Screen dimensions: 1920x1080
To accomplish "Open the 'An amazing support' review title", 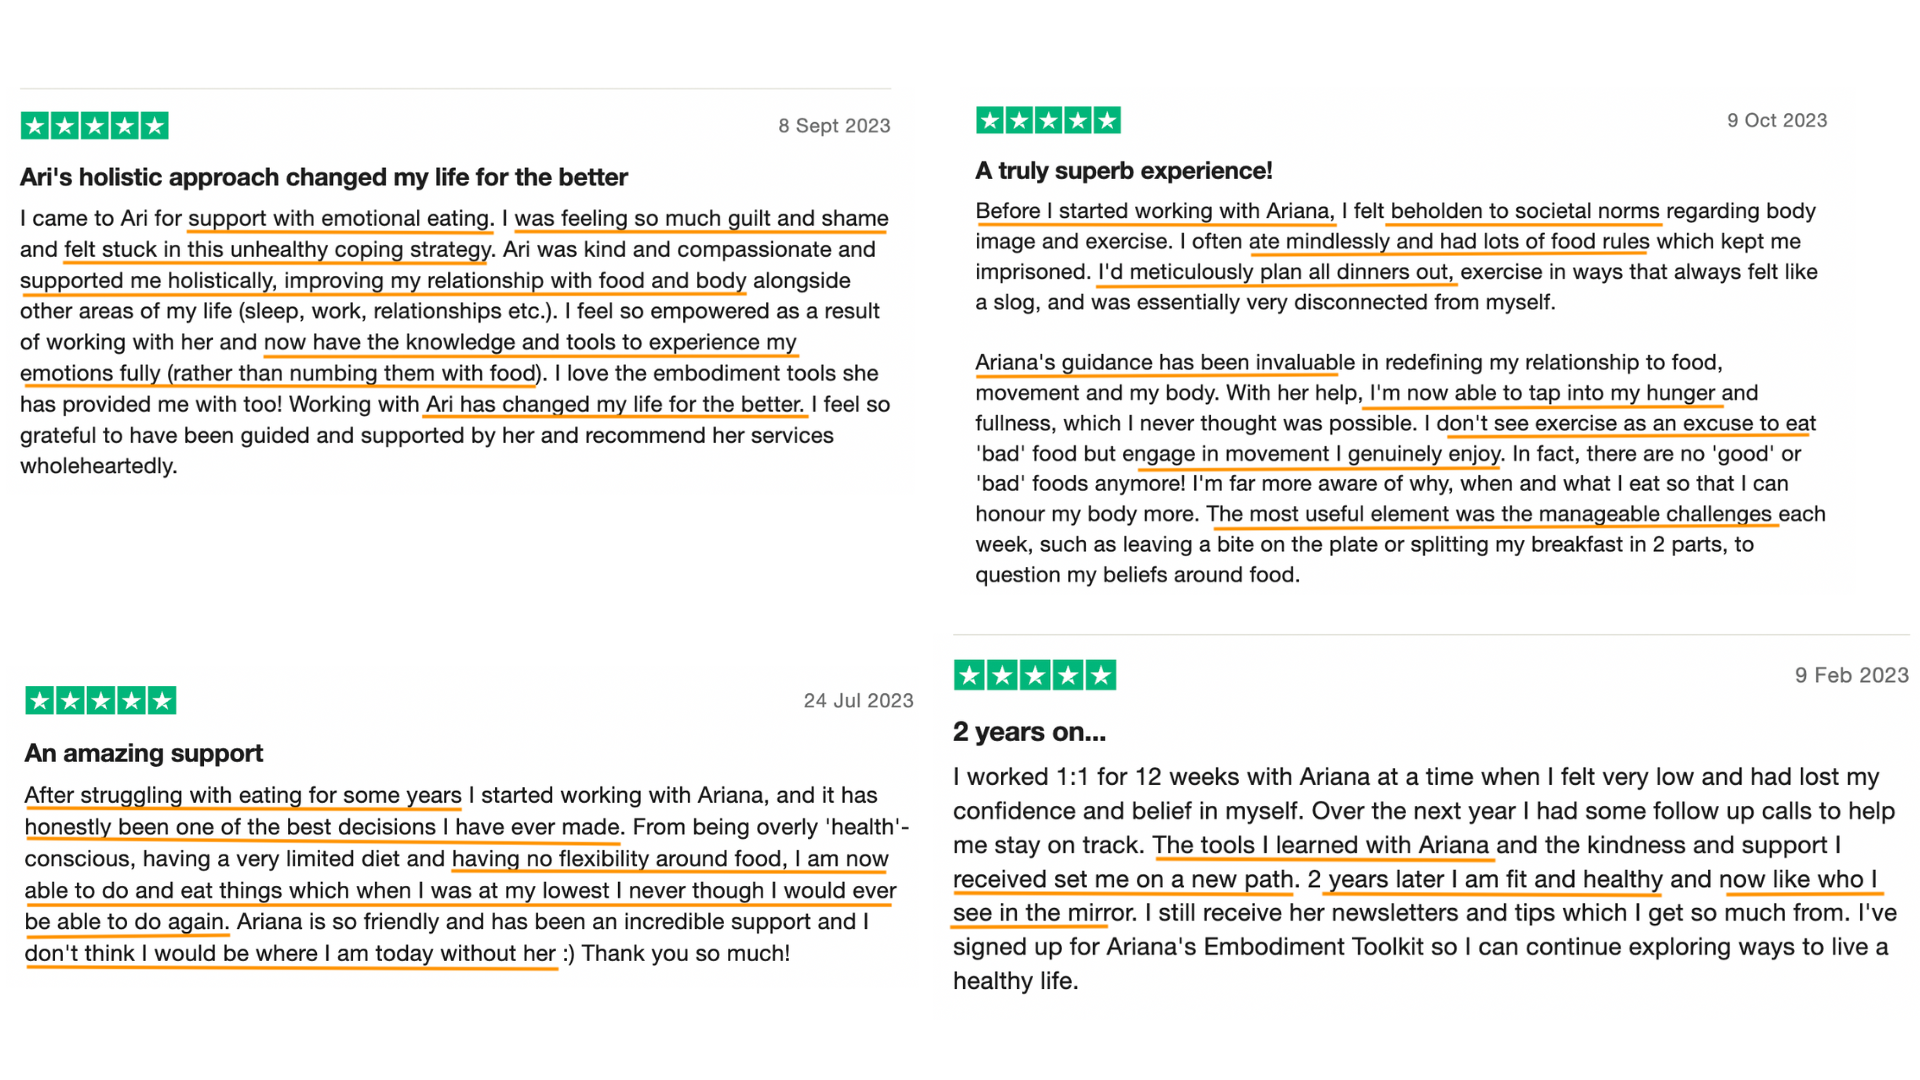I will pos(144,753).
